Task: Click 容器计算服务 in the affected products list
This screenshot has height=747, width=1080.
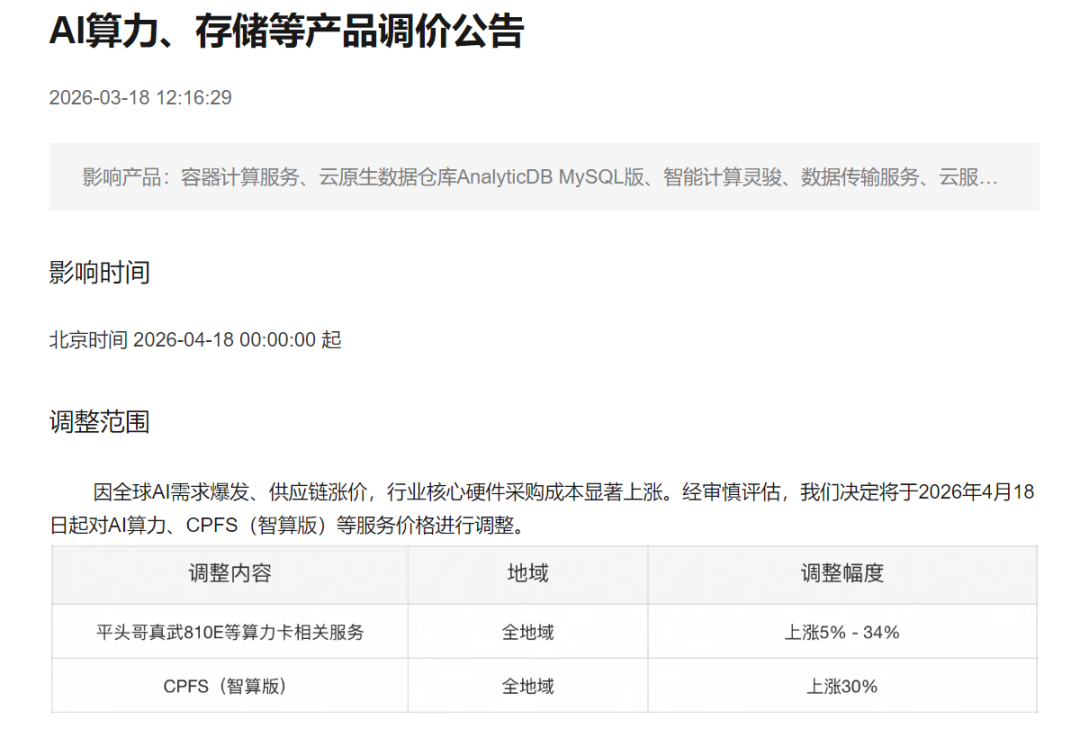Action: tap(240, 178)
